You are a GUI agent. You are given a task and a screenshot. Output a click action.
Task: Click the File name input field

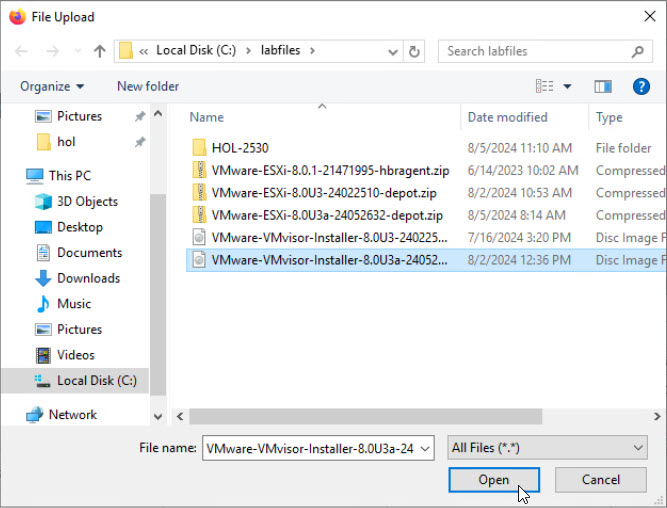(311, 448)
